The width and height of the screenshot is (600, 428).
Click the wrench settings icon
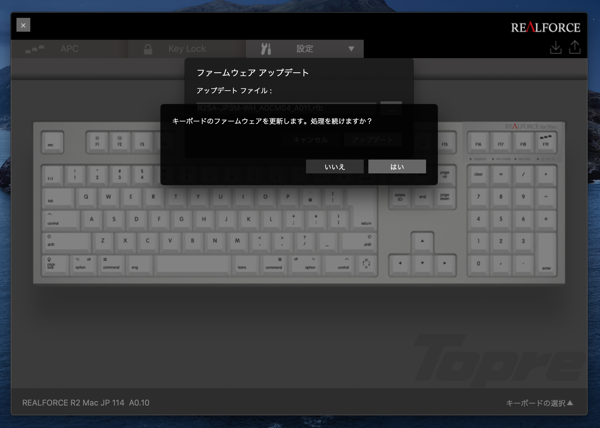266,49
